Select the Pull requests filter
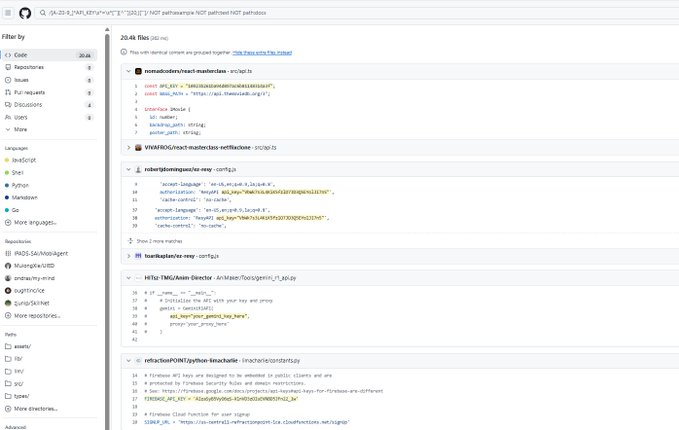Screen dimensions: 679x430 49,92
